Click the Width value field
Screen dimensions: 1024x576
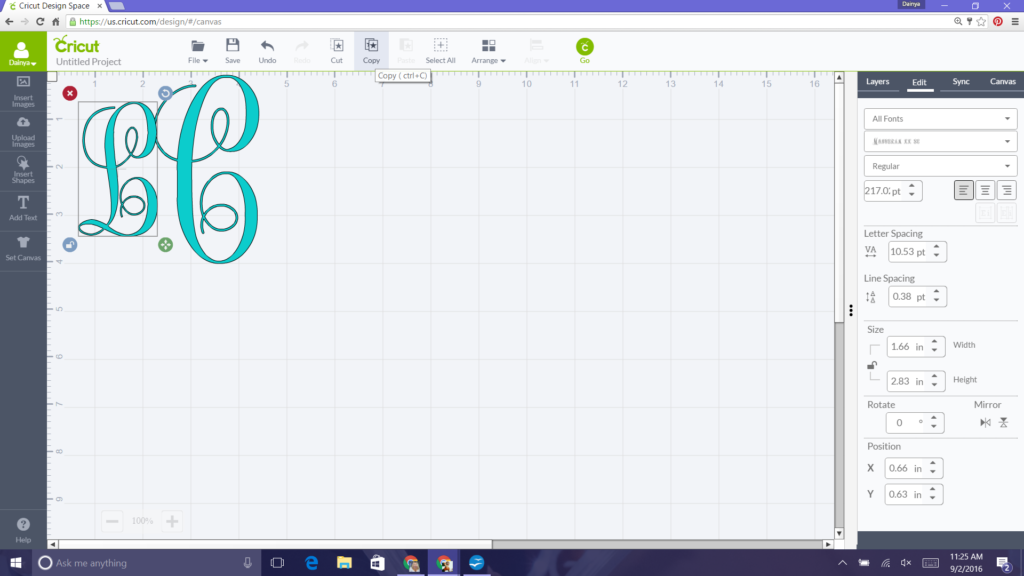[x=908, y=347]
